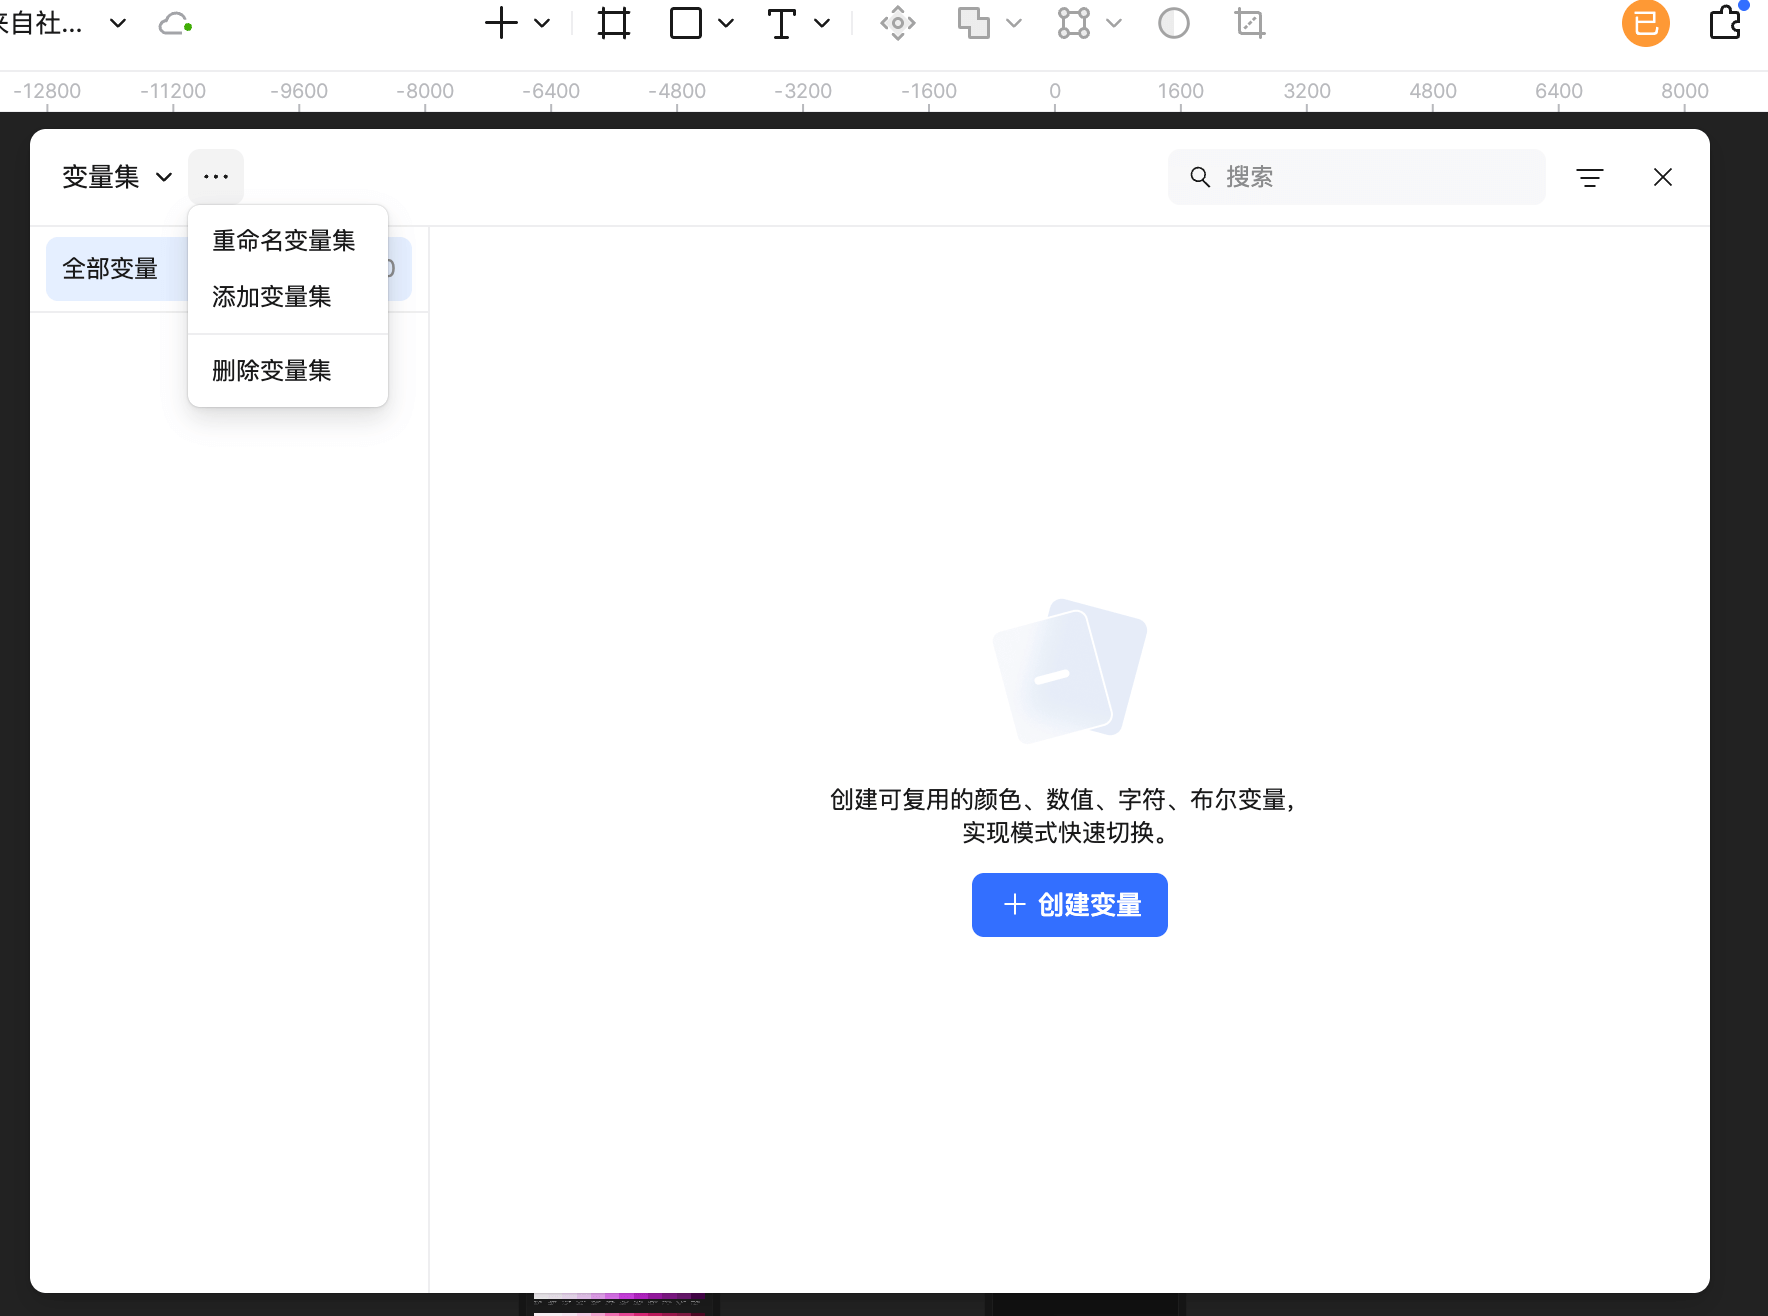Click the 创建变量 button
Image resolution: width=1768 pixels, height=1316 pixels.
(1069, 904)
